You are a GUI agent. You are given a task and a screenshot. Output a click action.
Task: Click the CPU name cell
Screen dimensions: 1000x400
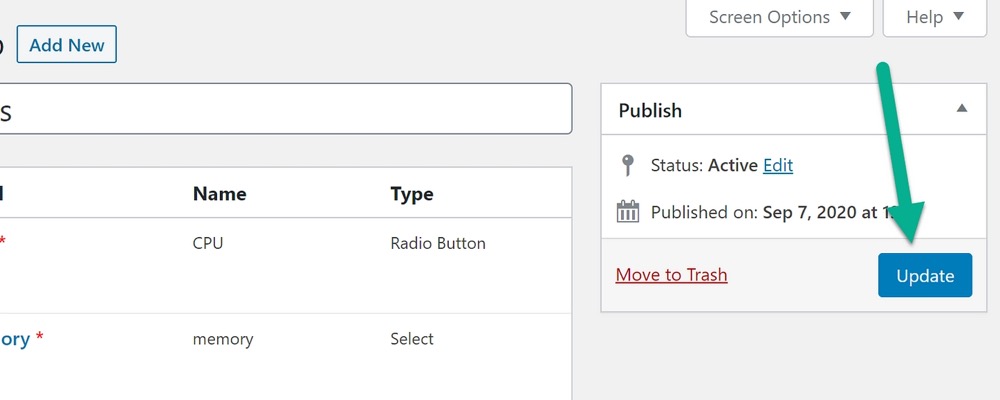208,243
